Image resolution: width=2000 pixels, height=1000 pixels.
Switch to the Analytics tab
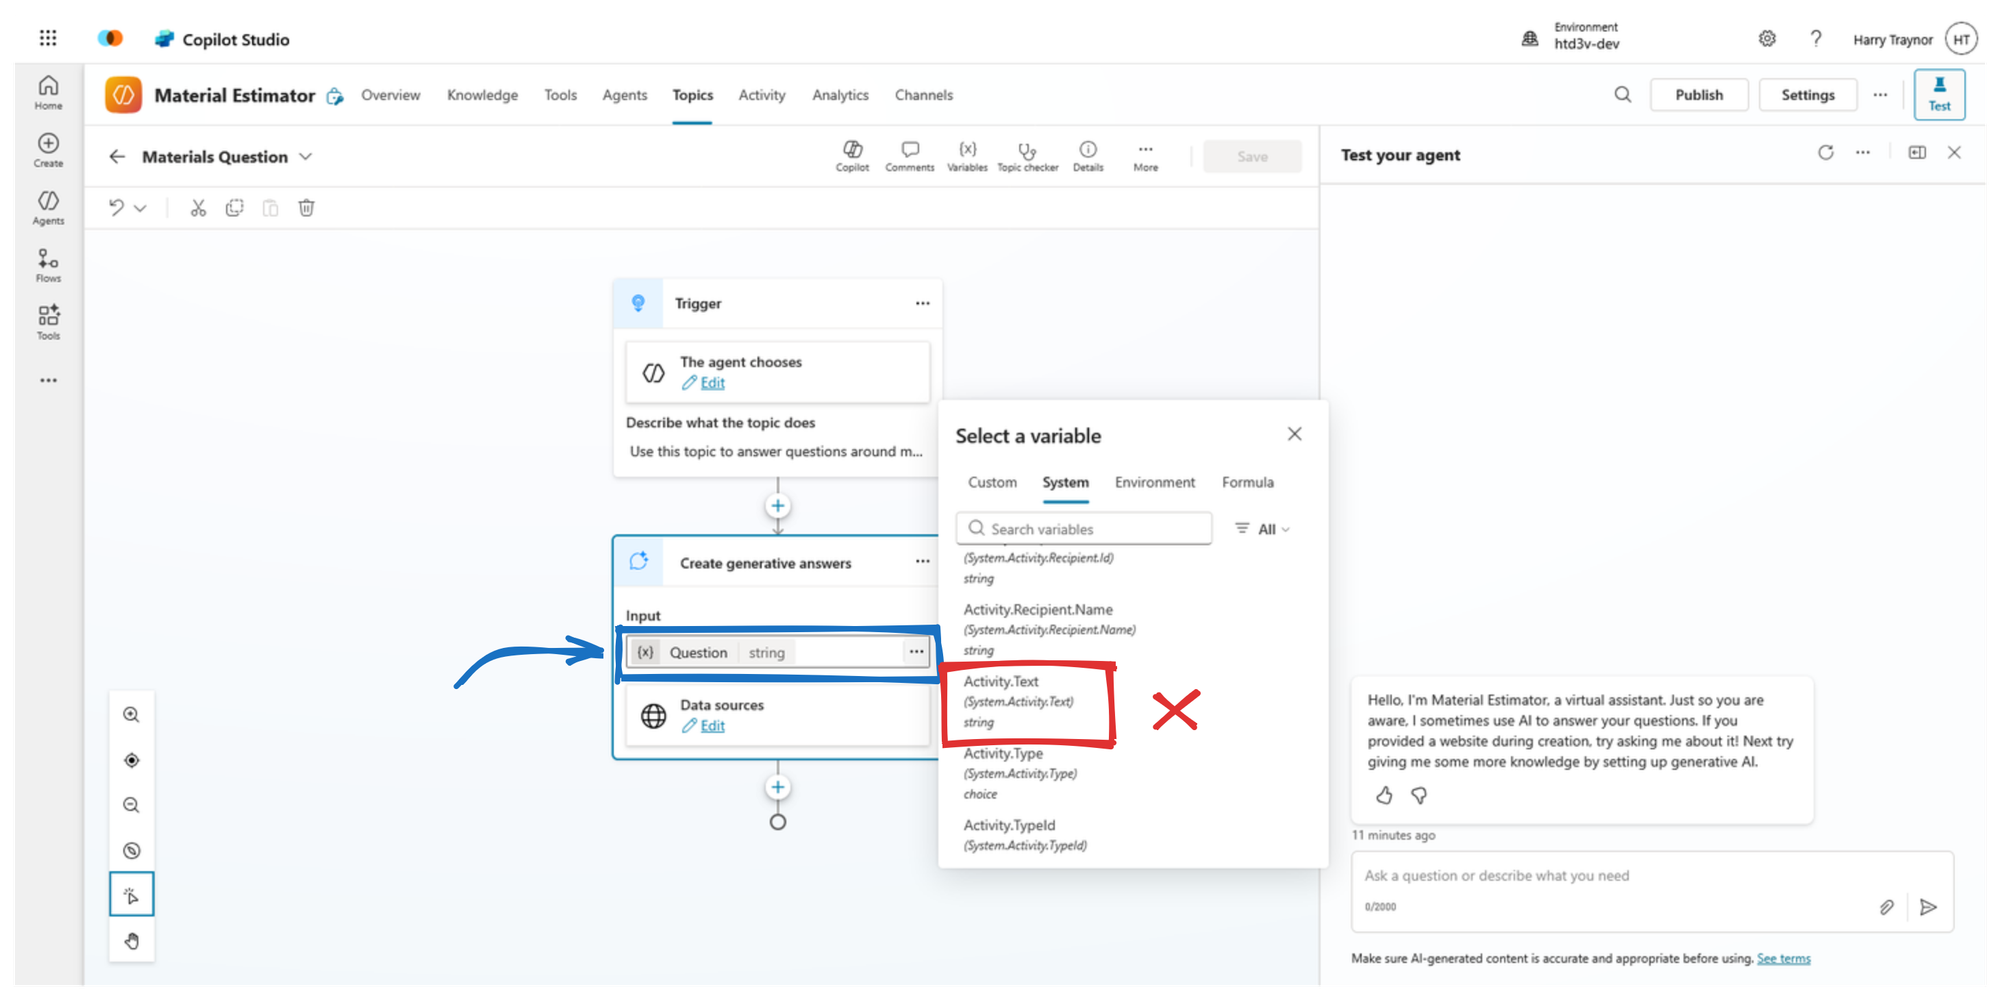tap(840, 95)
